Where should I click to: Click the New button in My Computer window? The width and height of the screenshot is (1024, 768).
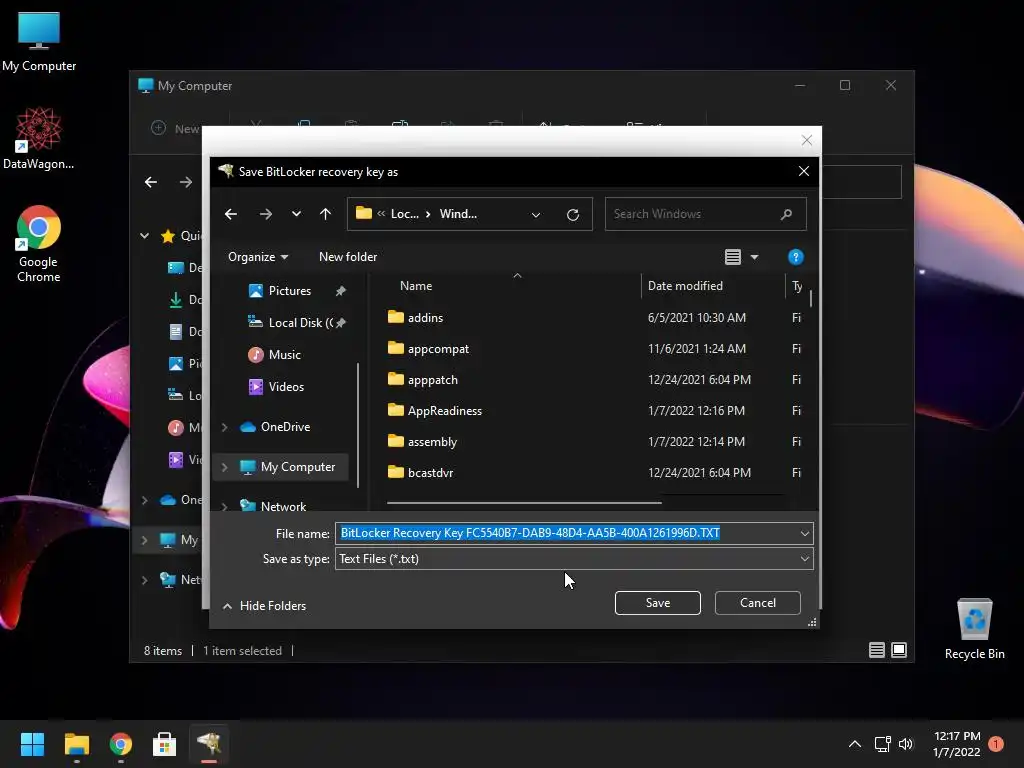pyautogui.click(x=175, y=129)
